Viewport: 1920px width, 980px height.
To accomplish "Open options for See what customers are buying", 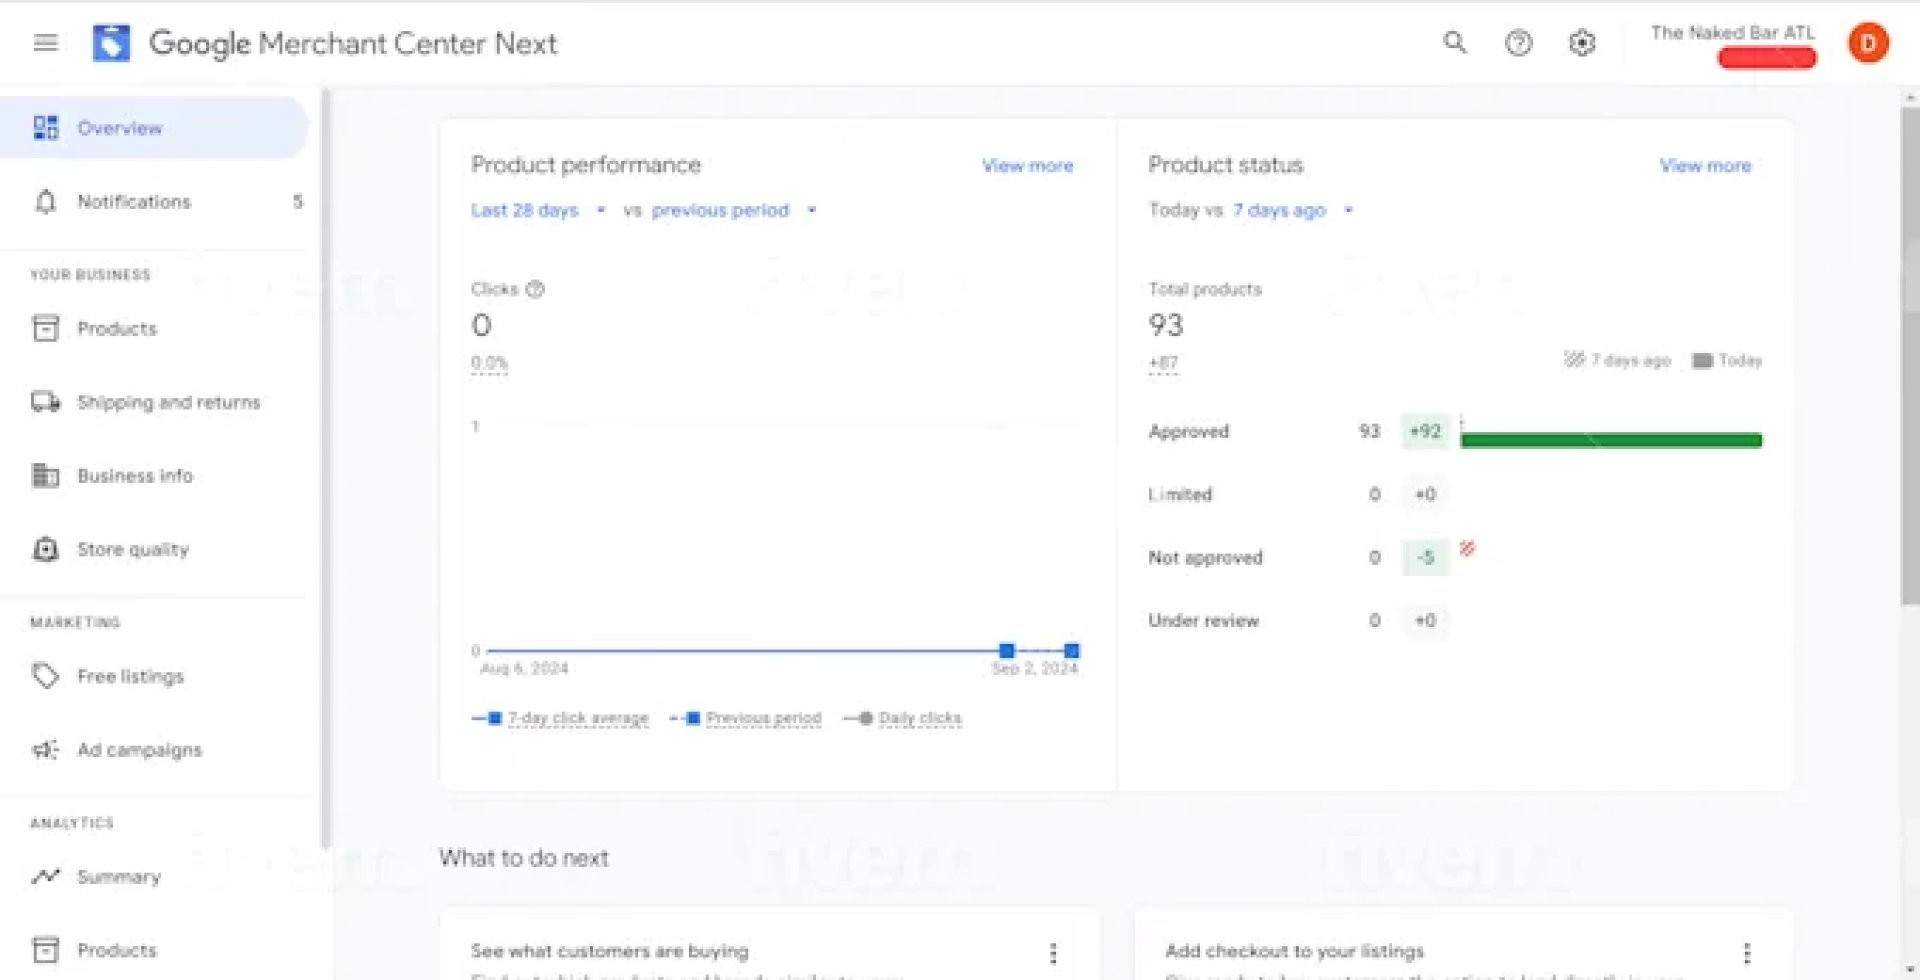I will 1052,953.
